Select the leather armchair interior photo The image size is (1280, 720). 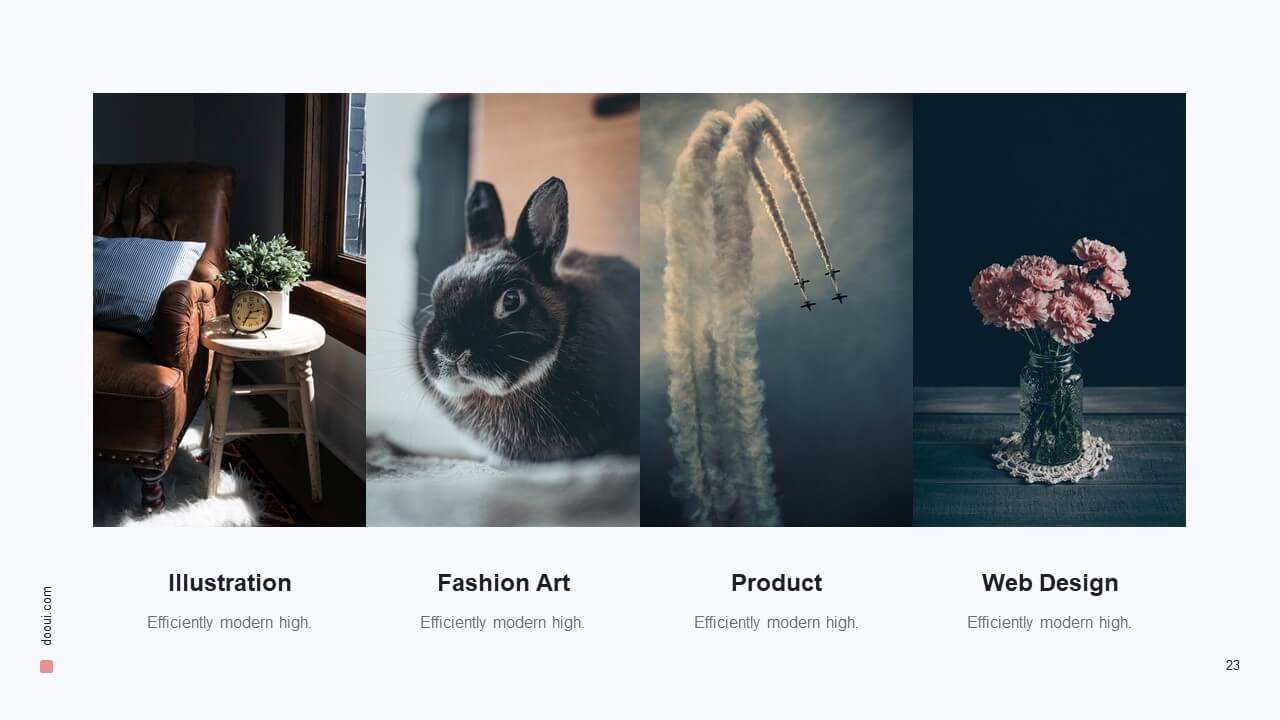[x=229, y=310]
